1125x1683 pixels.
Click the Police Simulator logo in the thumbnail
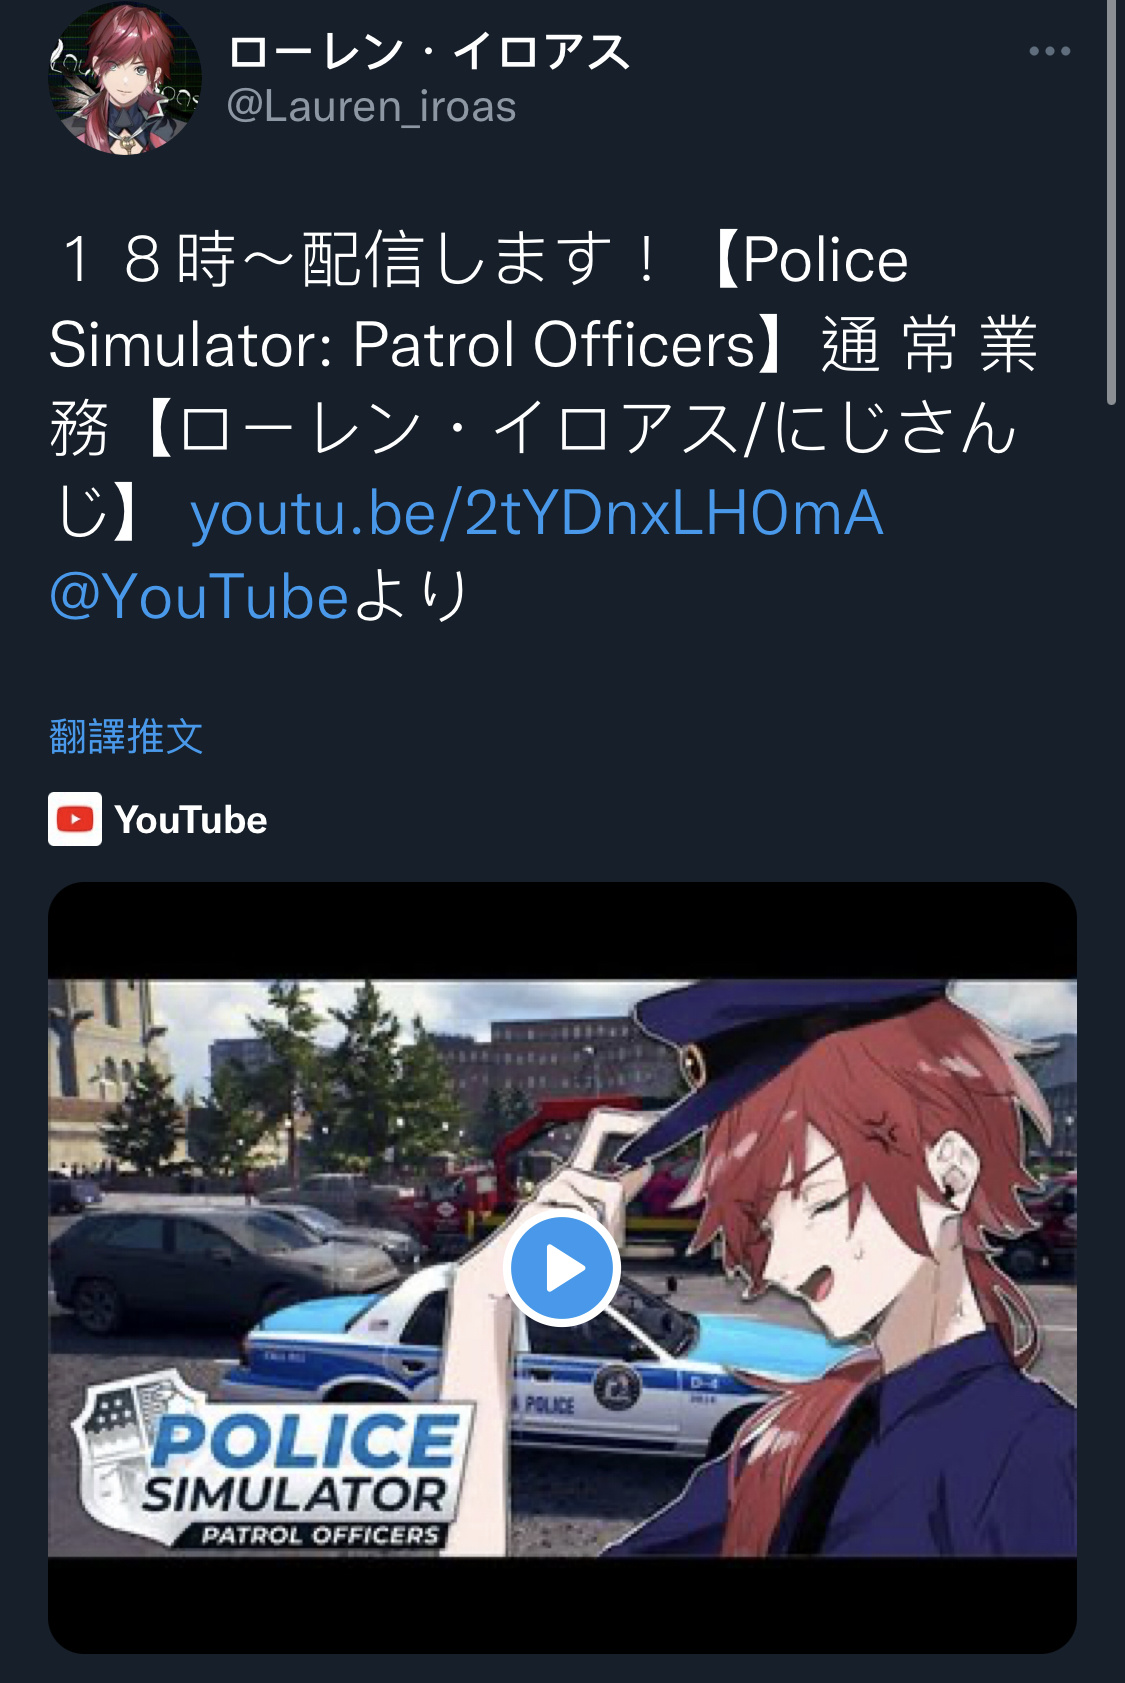[x=272, y=1463]
